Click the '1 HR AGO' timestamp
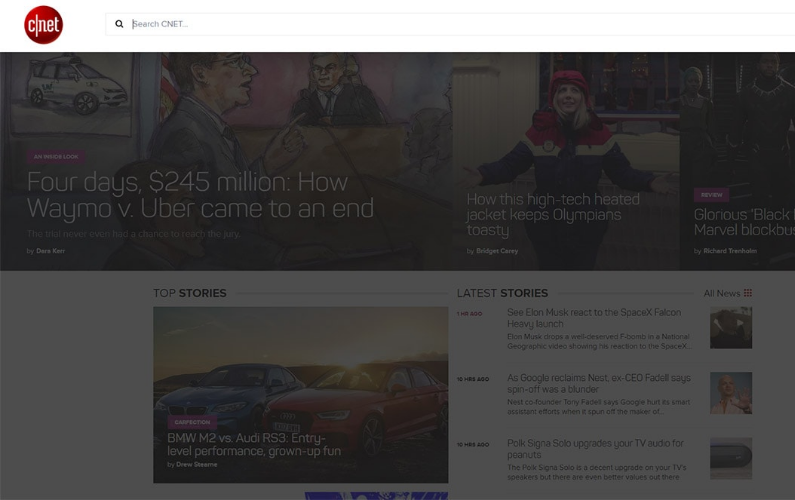The image size is (795, 500). [469, 314]
